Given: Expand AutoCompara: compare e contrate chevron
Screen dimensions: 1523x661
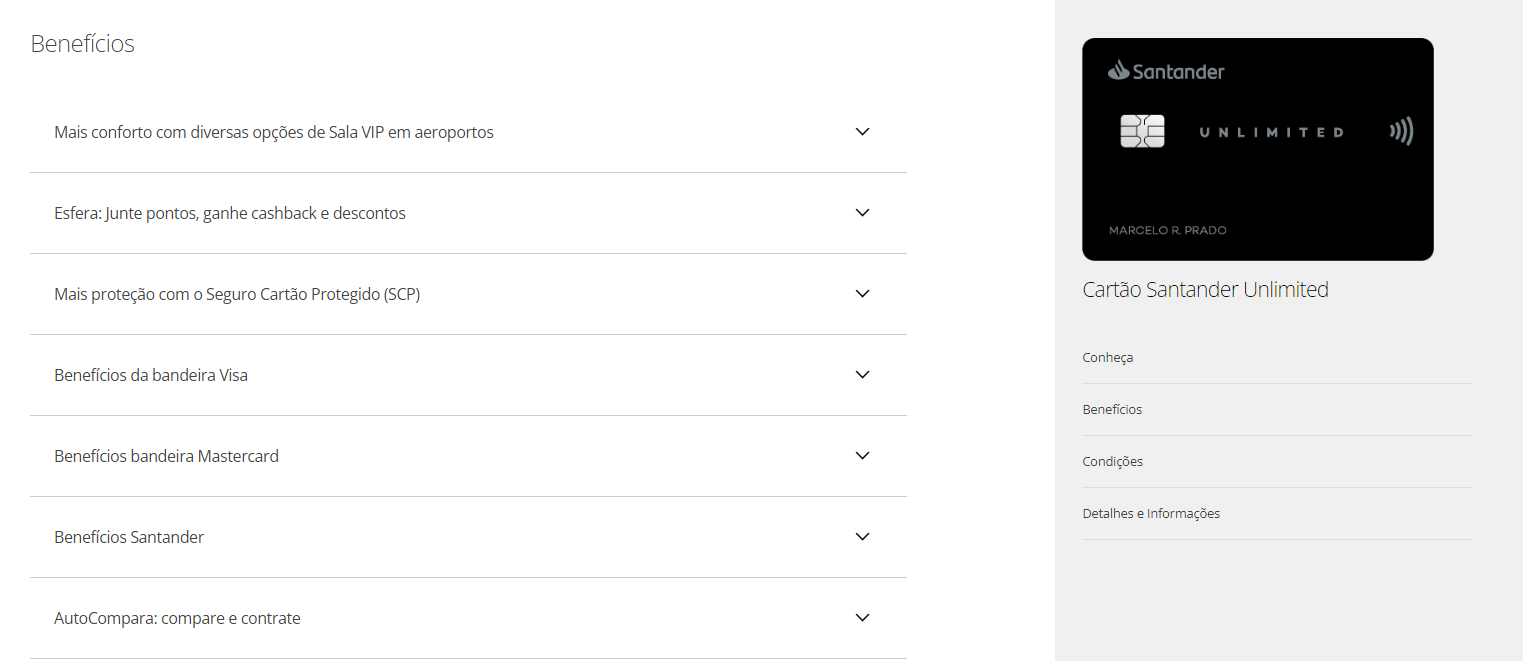Looking at the screenshot, I should click(x=863, y=618).
